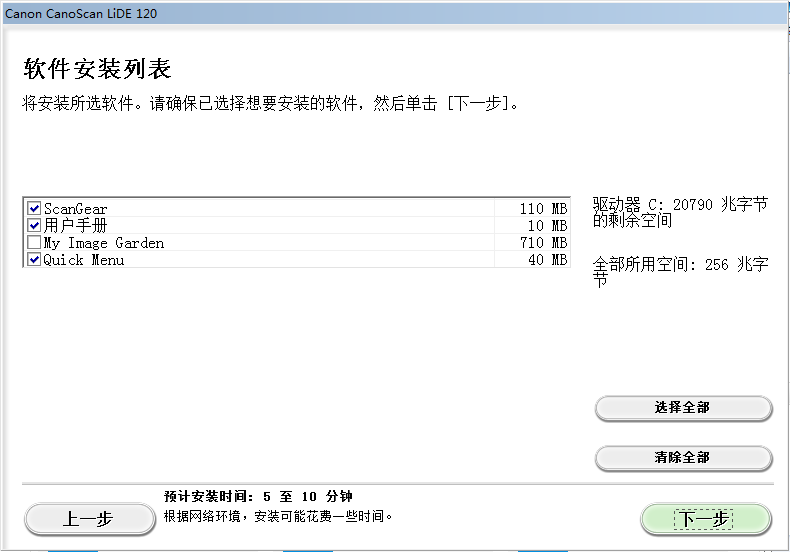This screenshot has width=790, height=552.
Task: Click the 10 MB size cell
Action: point(548,226)
